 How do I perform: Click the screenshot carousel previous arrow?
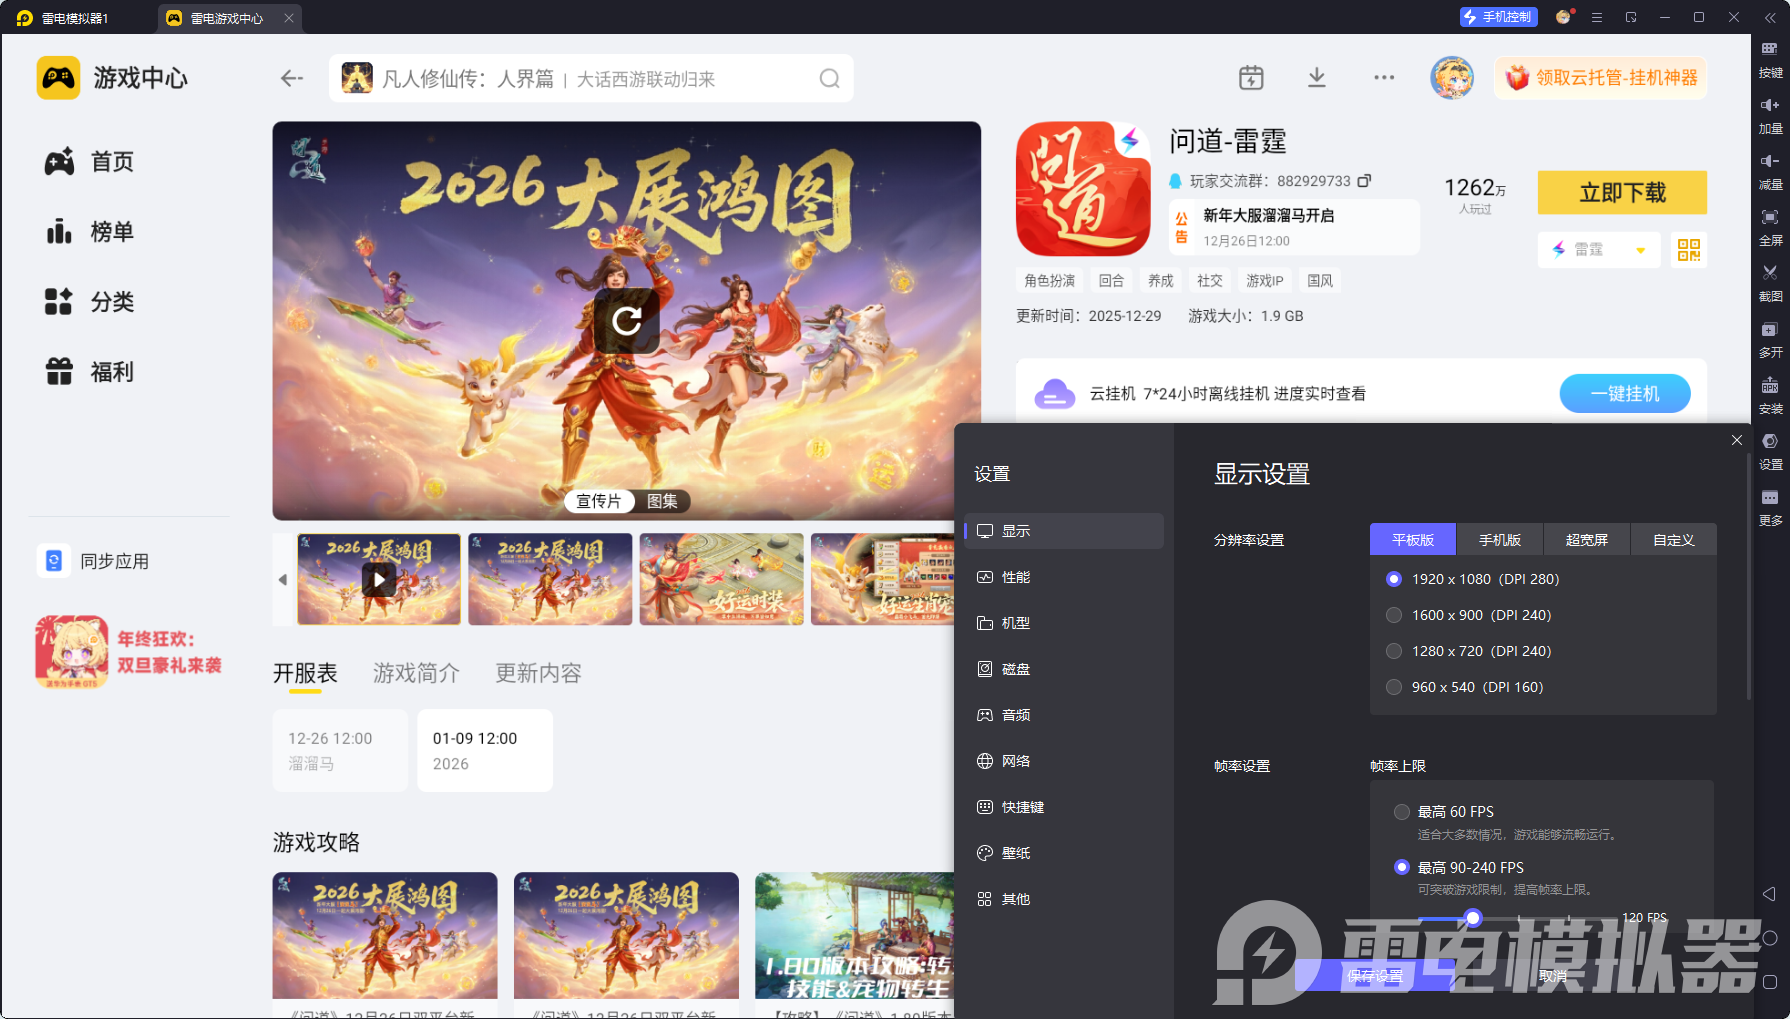(283, 580)
